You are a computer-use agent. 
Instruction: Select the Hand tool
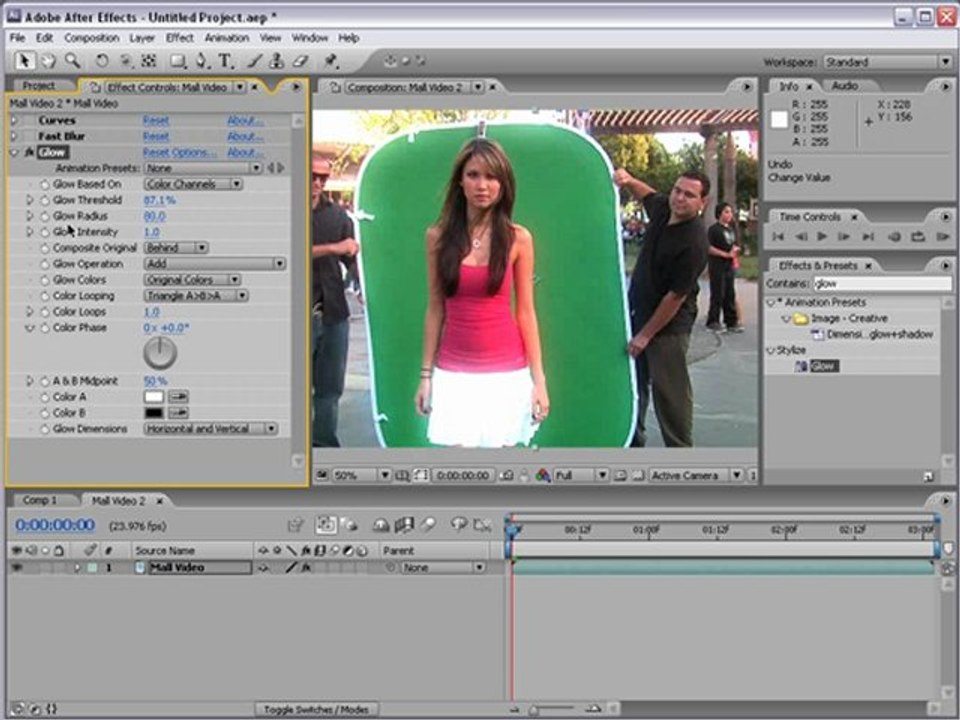[x=48, y=61]
